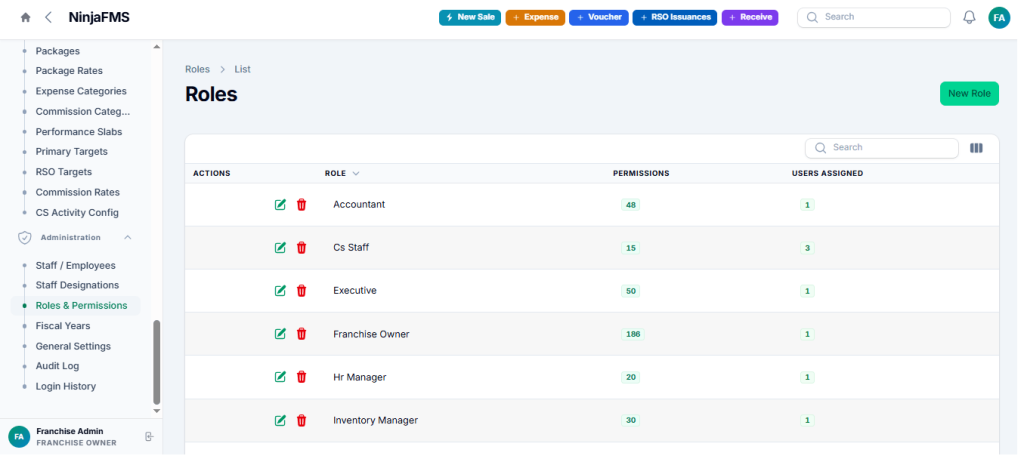The height and width of the screenshot is (459, 1024).
Task: Create a New Role
Action: pos(969,93)
